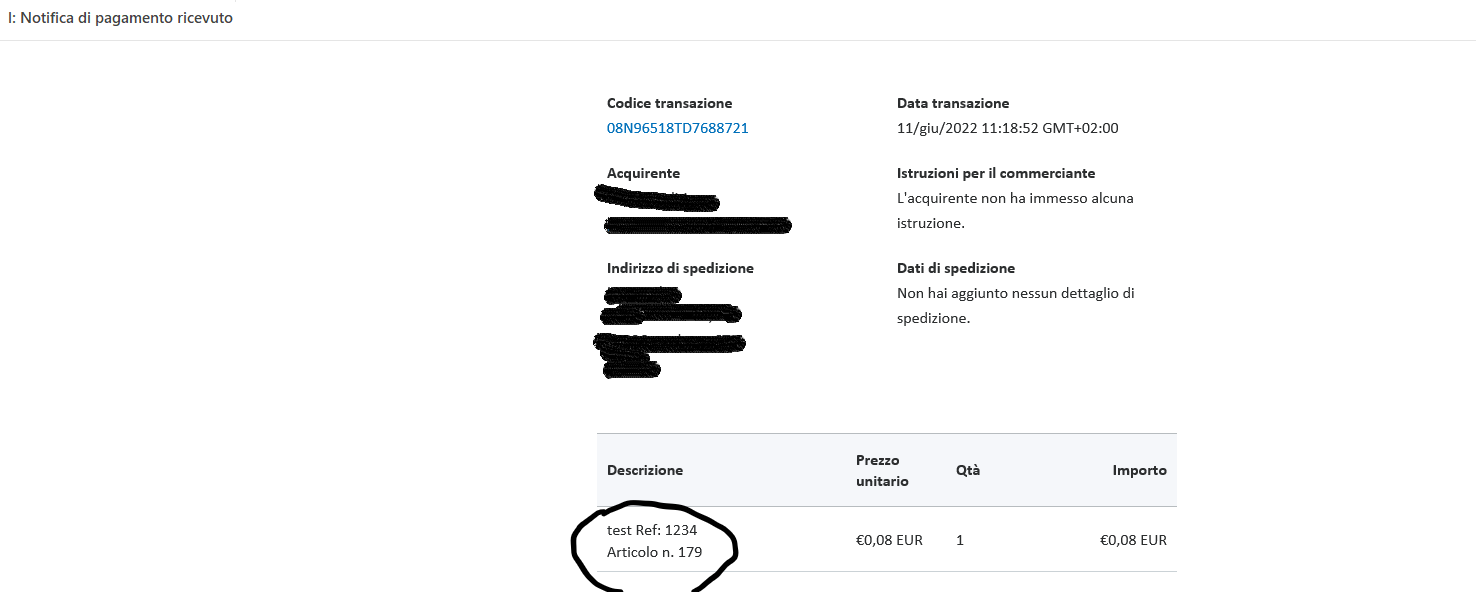This screenshot has height=592, width=1476.
Task: Click the 'Indirizzo di spedizione' heading
Action: (x=680, y=268)
